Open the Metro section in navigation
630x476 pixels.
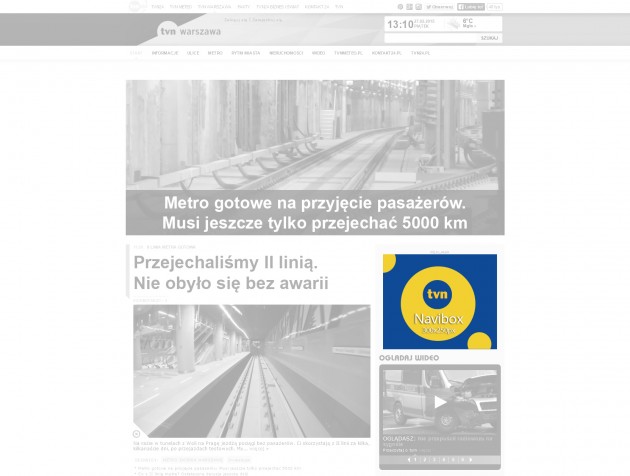coord(215,52)
